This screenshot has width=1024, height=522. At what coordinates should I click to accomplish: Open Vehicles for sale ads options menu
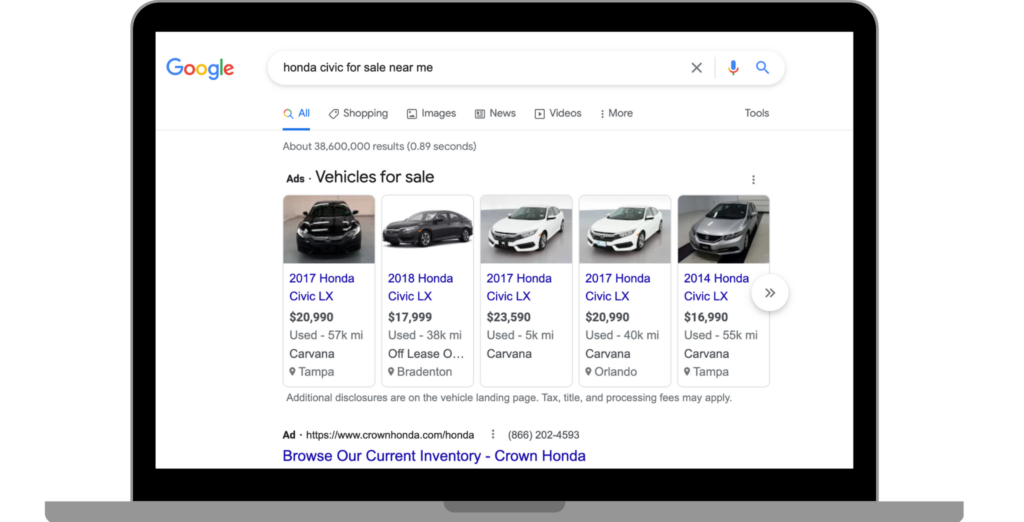tap(753, 180)
